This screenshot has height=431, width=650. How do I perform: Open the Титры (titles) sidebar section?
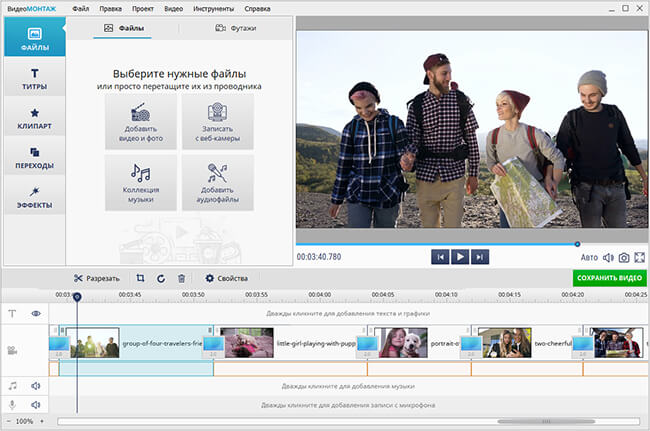tap(33, 78)
